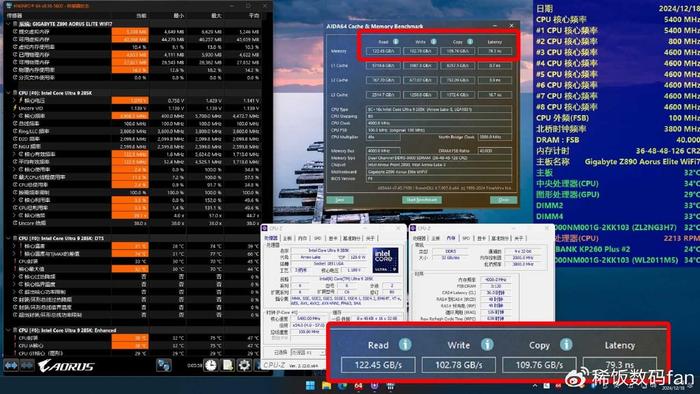This screenshot has height=394, width=700.
Task: Click CPU Type field in AIDA64 window
Action: click(439, 109)
